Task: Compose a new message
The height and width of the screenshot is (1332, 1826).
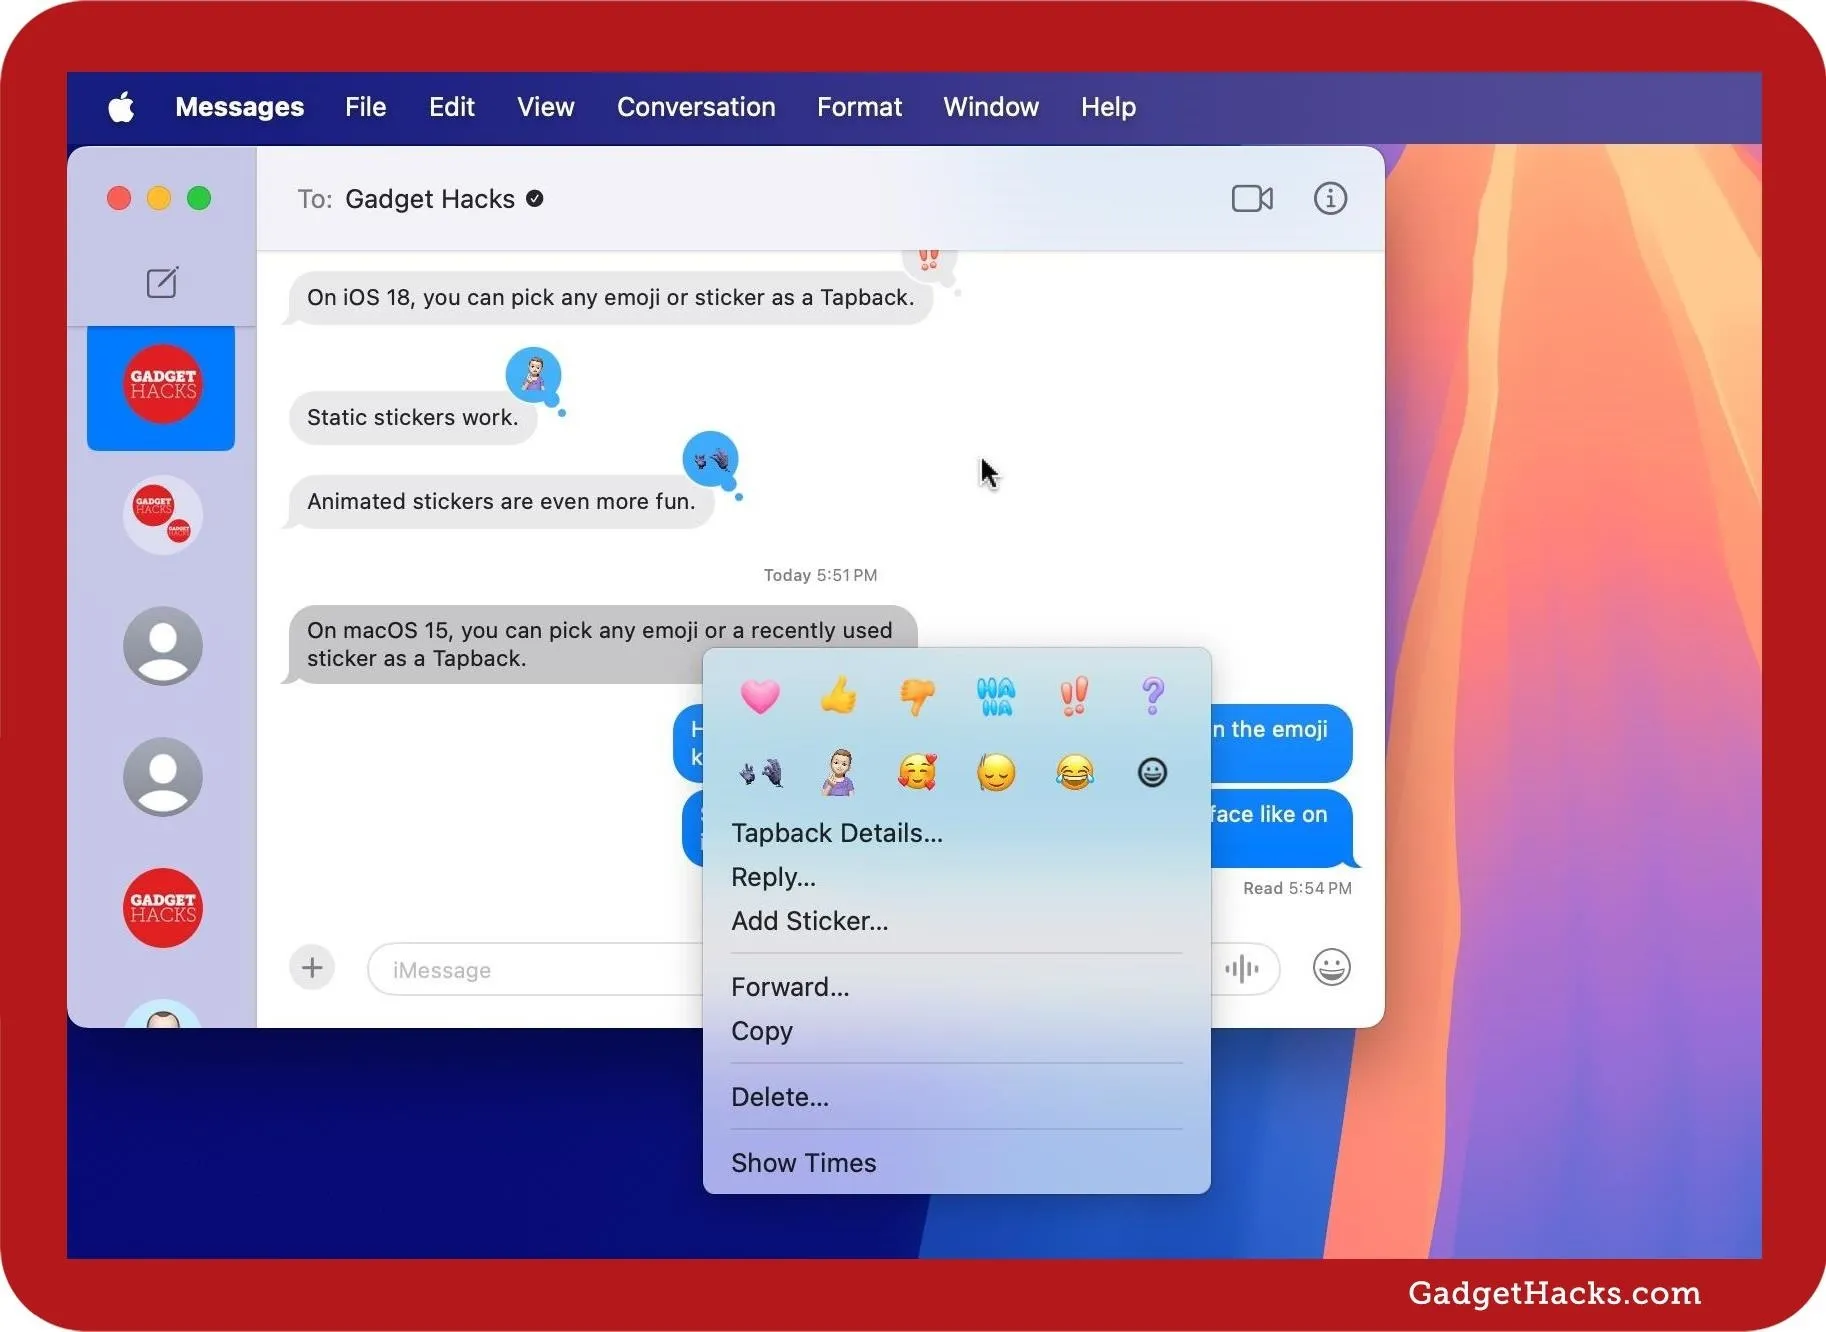Action: 162,283
